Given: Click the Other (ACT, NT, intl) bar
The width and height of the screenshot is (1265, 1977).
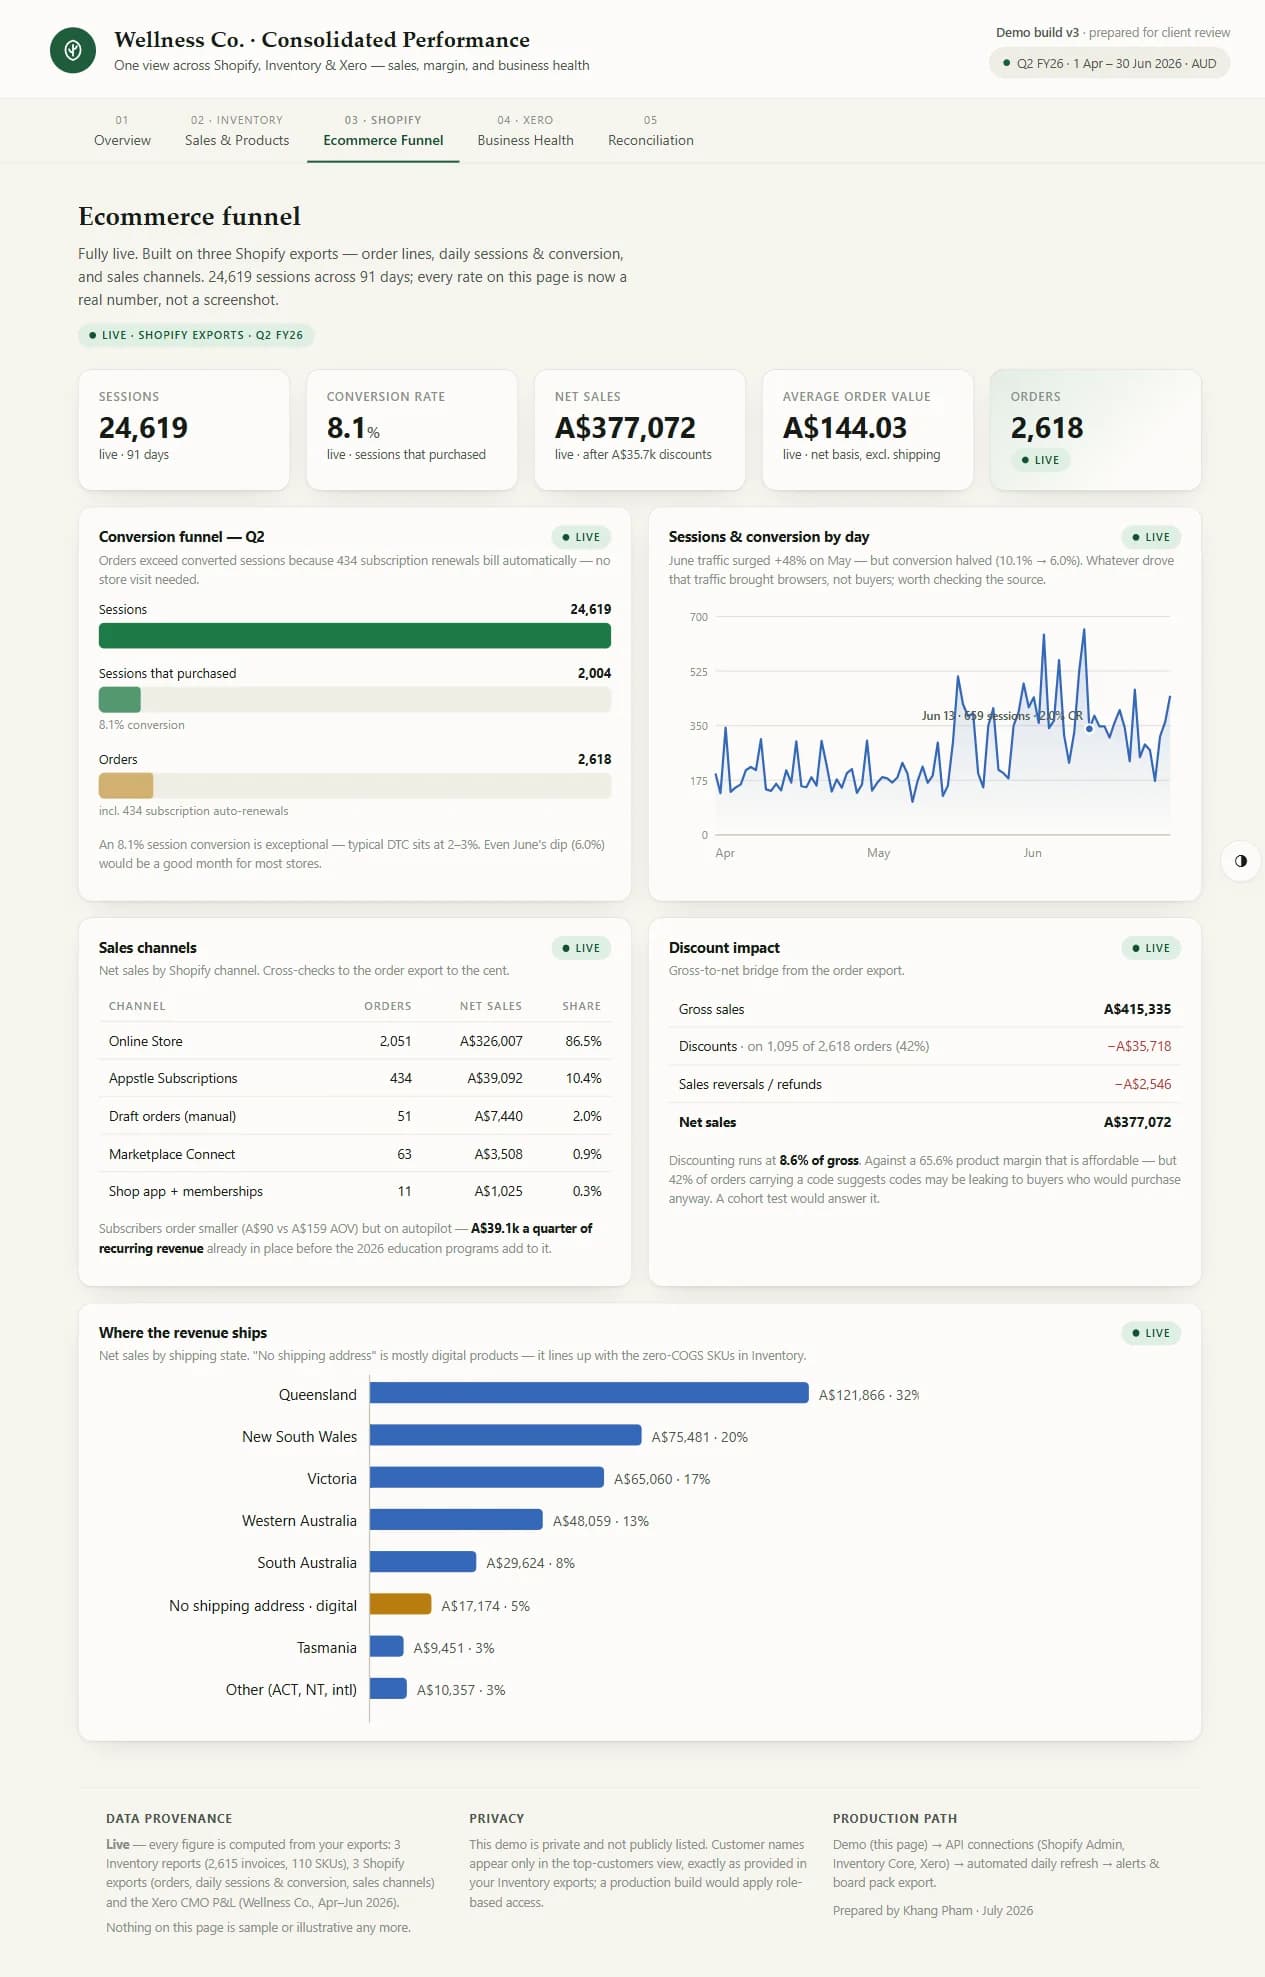Looking at the screenshot, I should (x=388, y=1689).
